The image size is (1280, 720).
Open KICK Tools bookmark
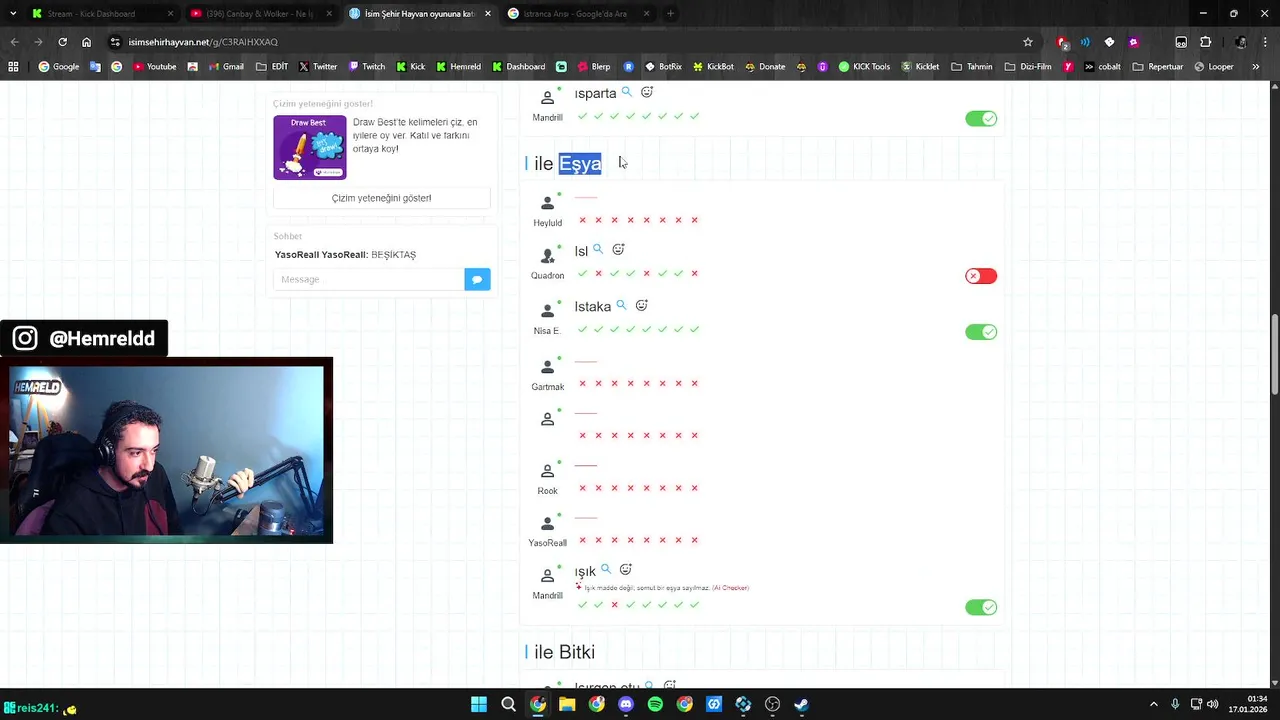click(x=864, y=67)
